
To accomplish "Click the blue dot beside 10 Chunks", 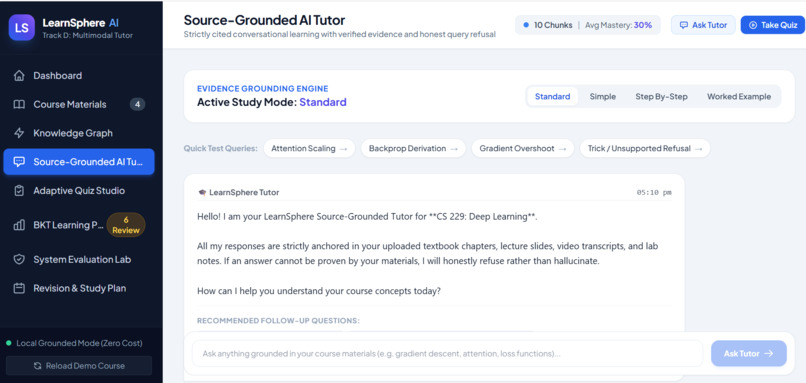I will [526, 25].
